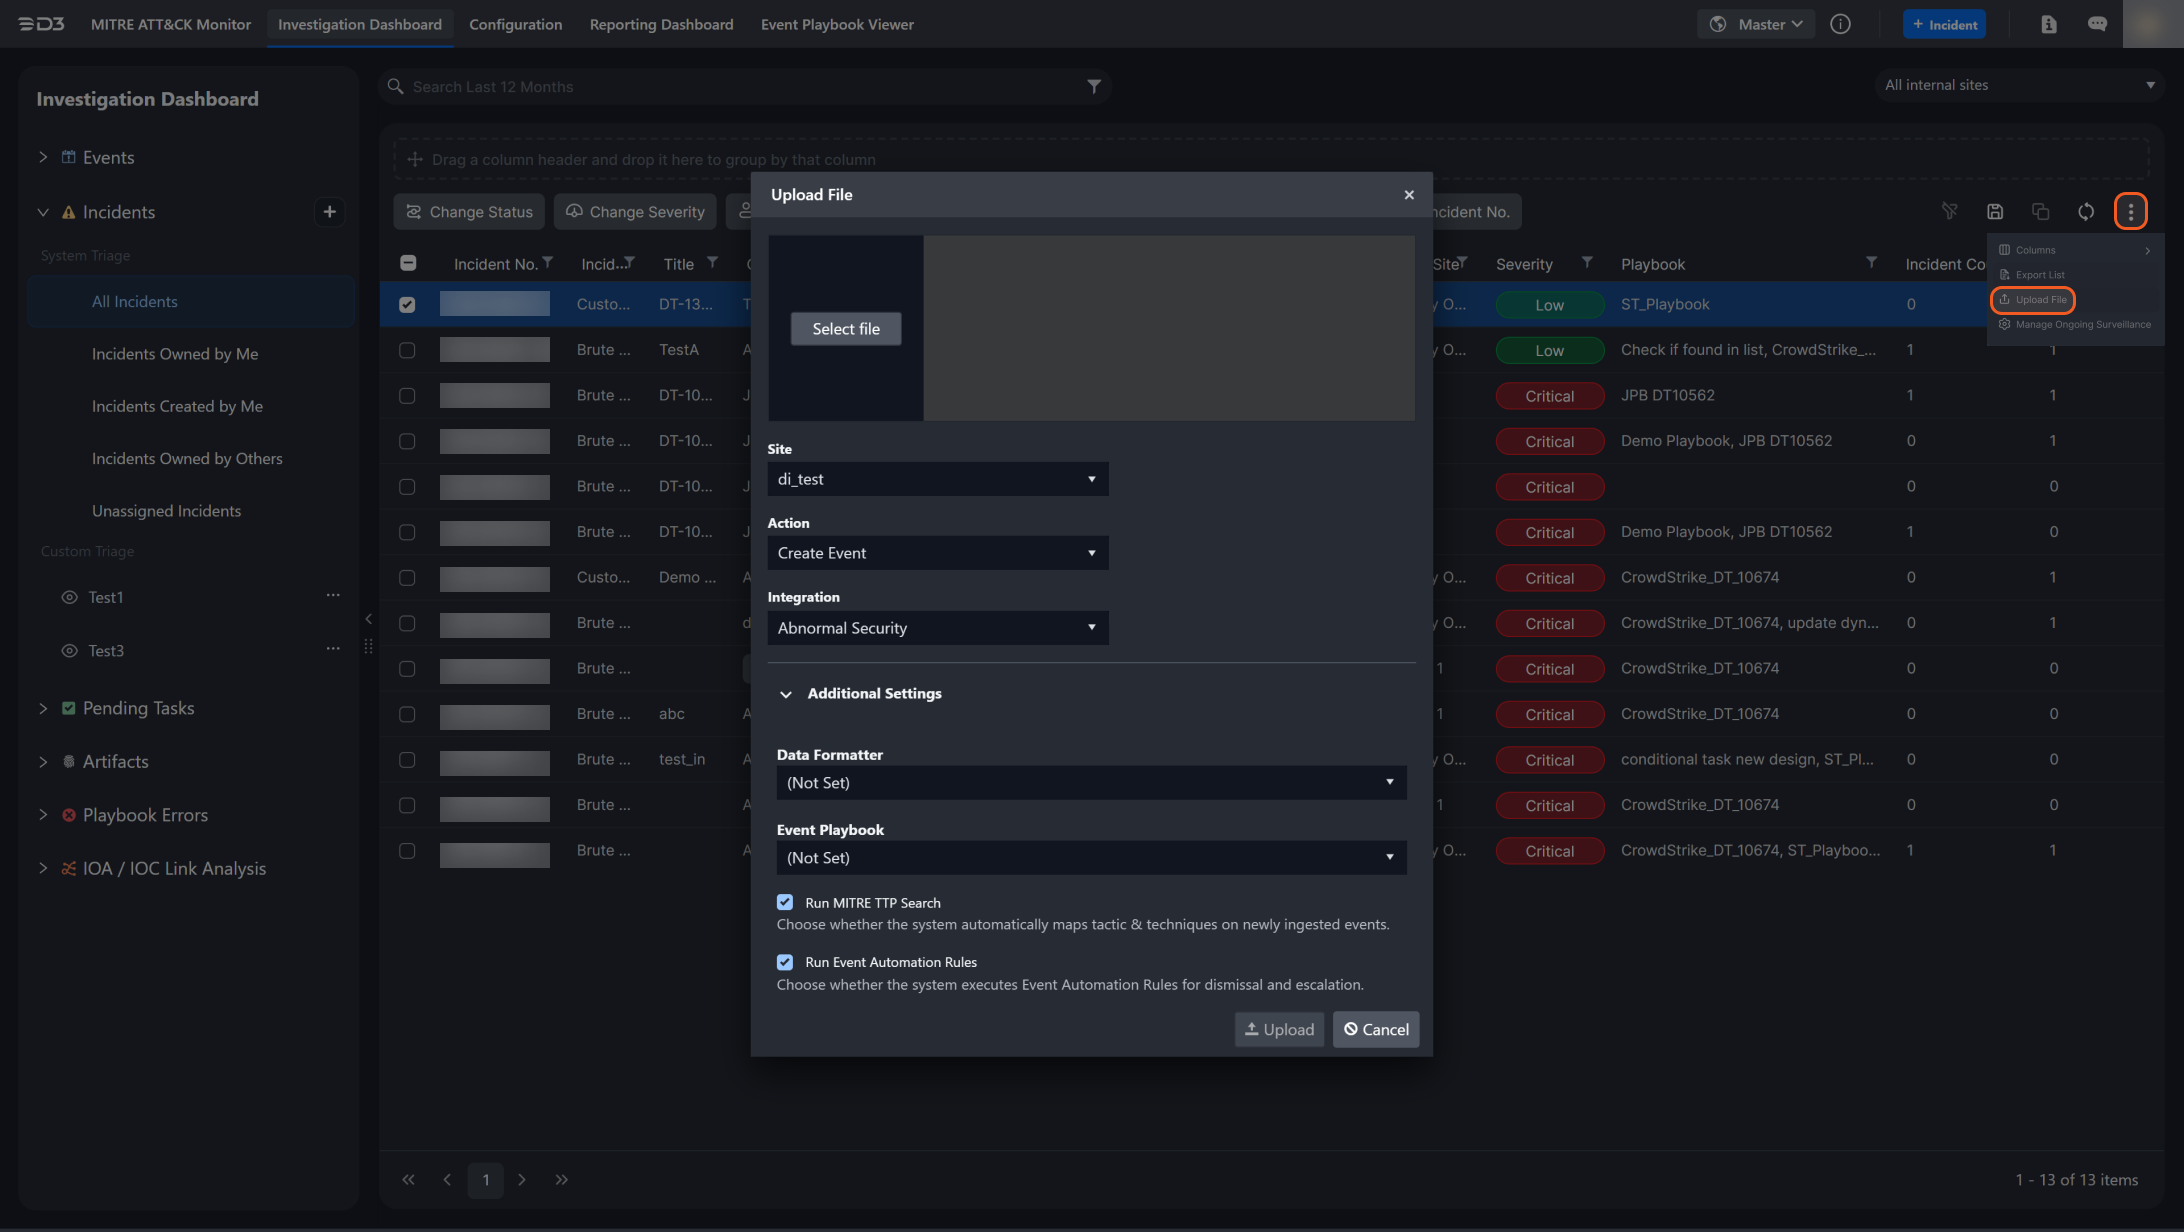Click the search filter funnel icon
2184x1232 pixels.
pyautogui.click(x=1094, y=87)
